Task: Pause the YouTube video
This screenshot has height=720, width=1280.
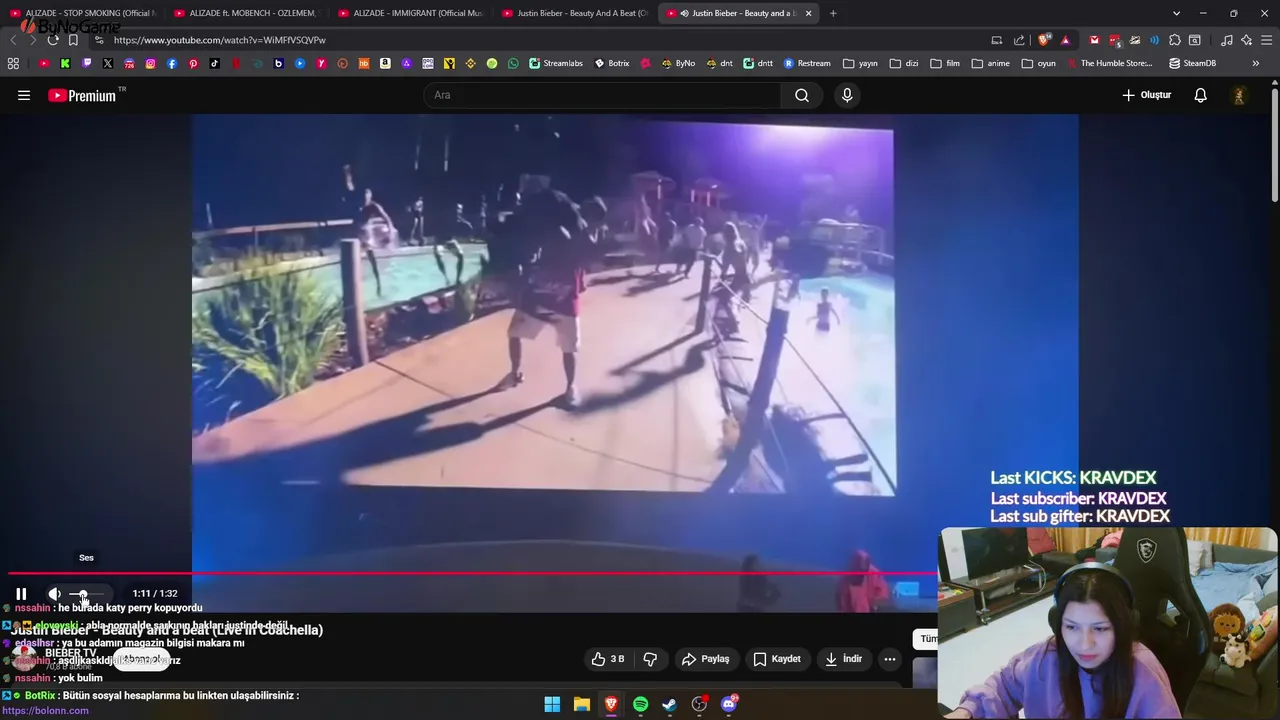Action: (21, 594)
